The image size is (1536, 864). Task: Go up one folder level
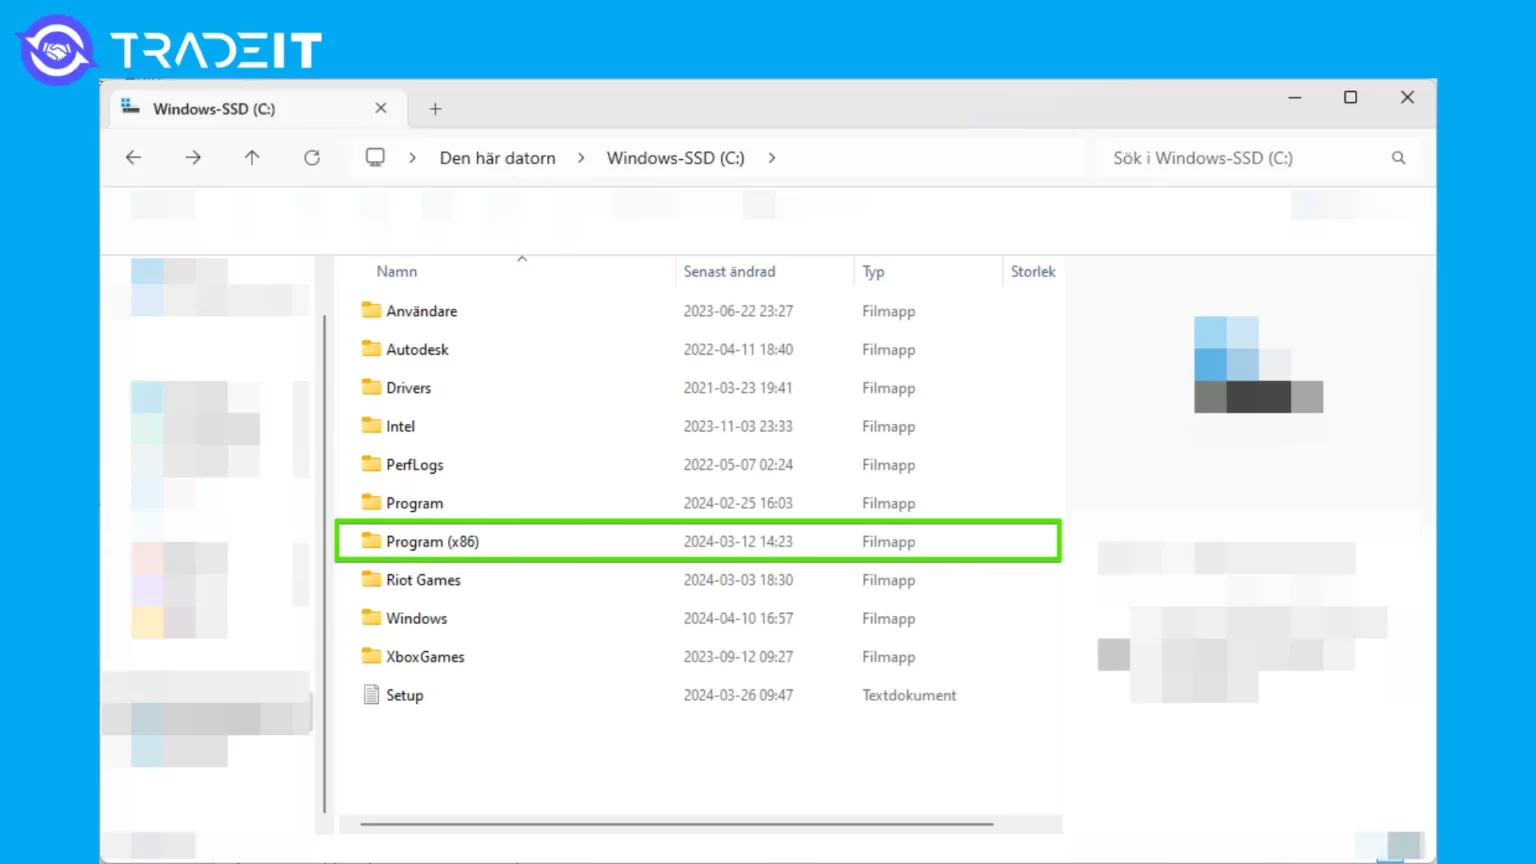pyautogui.click(x=252, y=158)
